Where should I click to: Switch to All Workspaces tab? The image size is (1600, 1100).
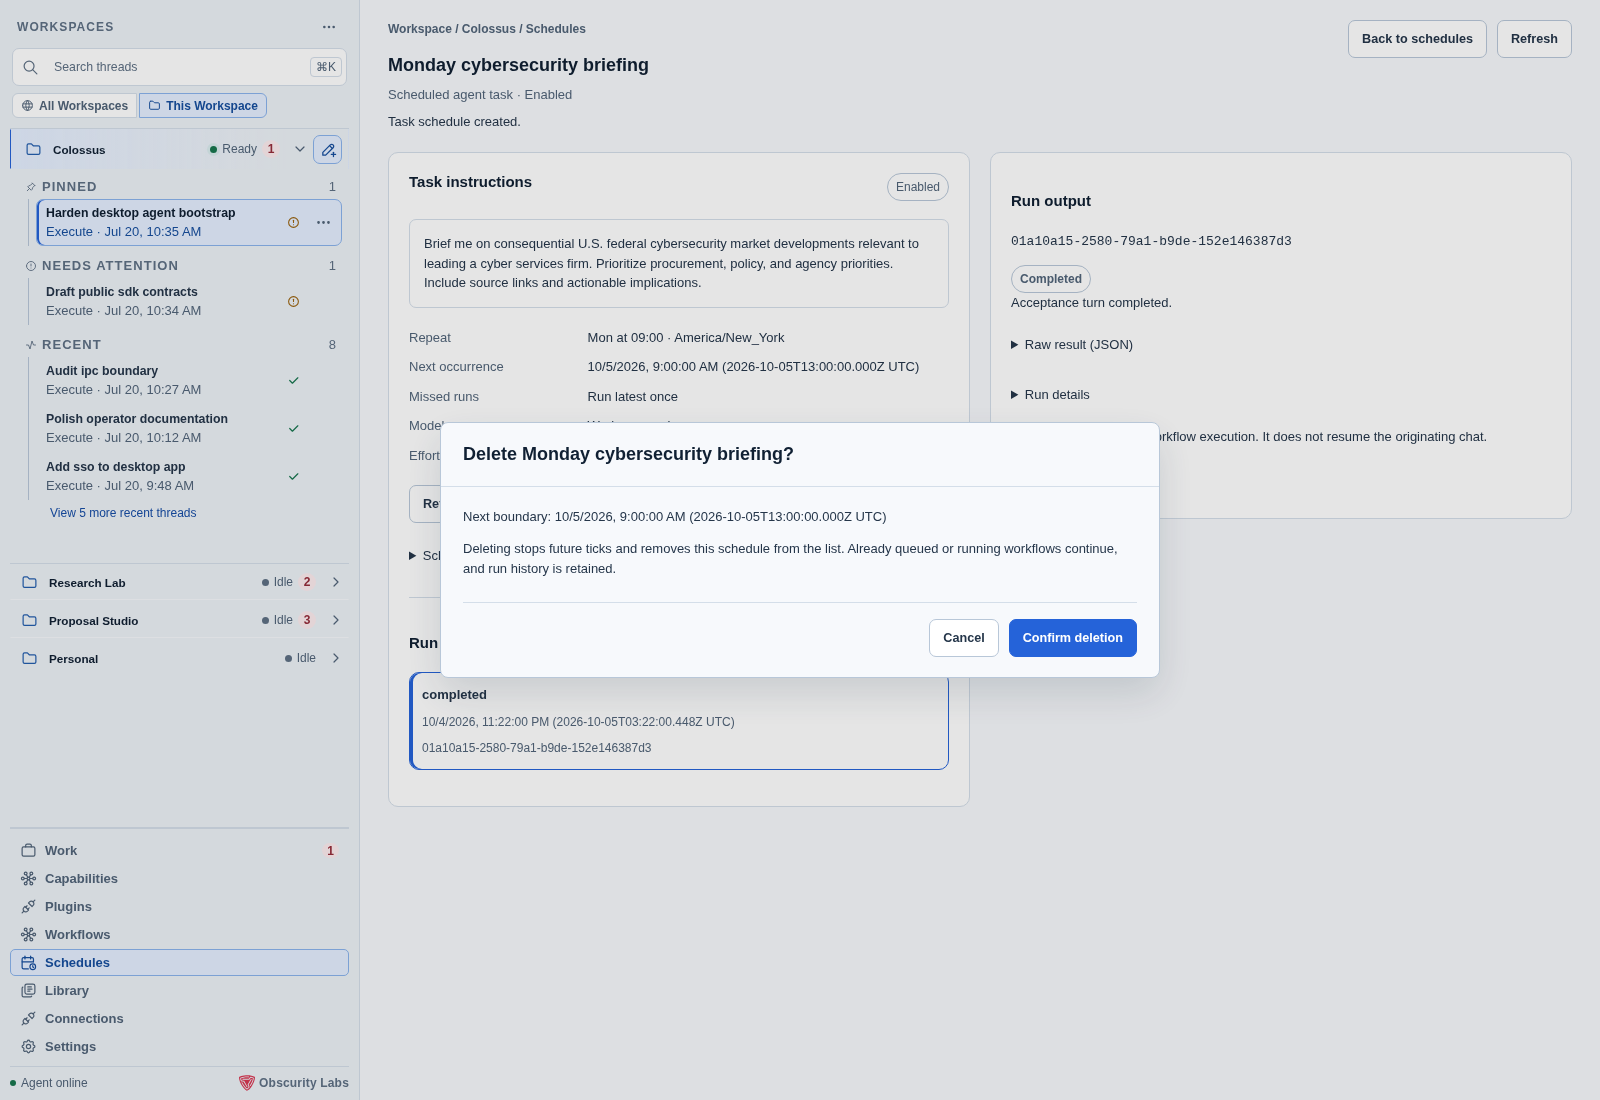click(x=75, y=106)
